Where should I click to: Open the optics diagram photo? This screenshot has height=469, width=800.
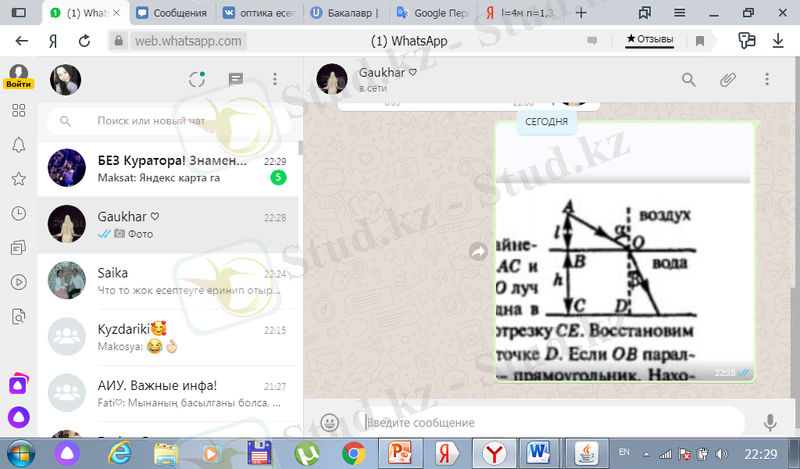pos(624,252)
